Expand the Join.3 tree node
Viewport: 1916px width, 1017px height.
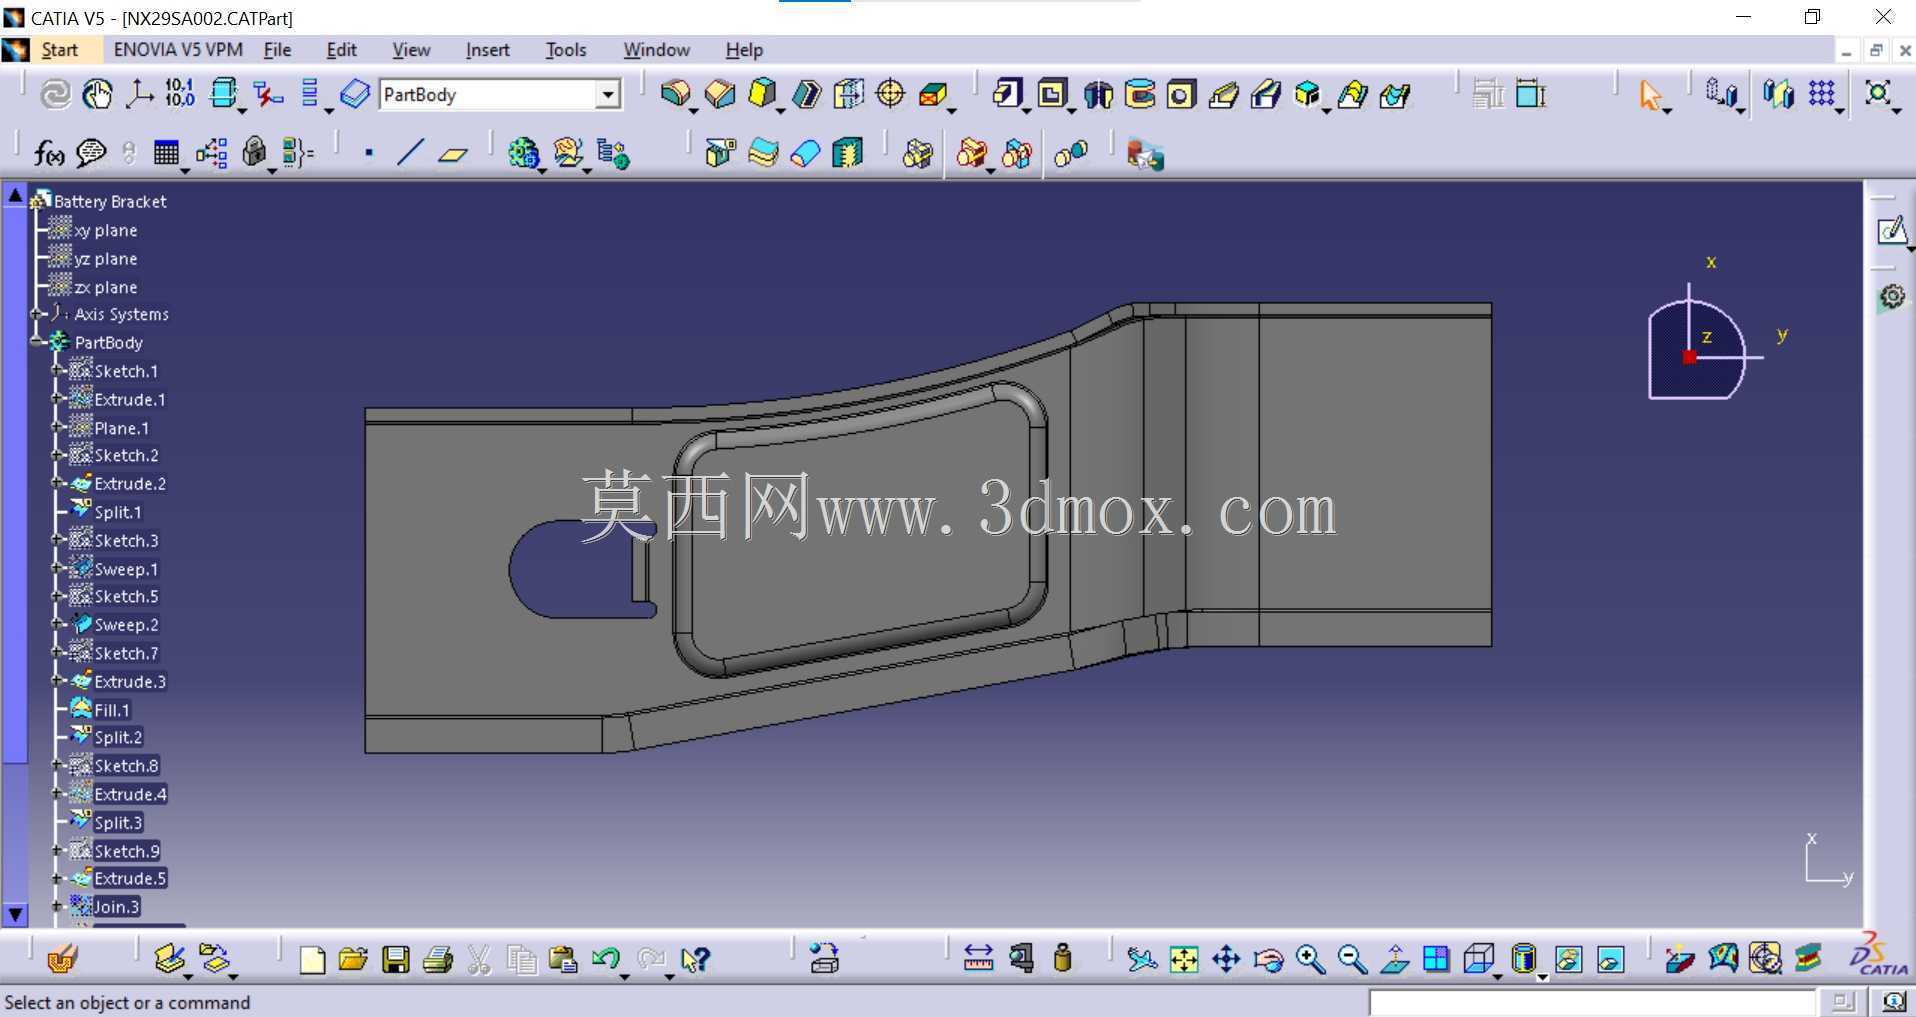(x=57, y=907)
